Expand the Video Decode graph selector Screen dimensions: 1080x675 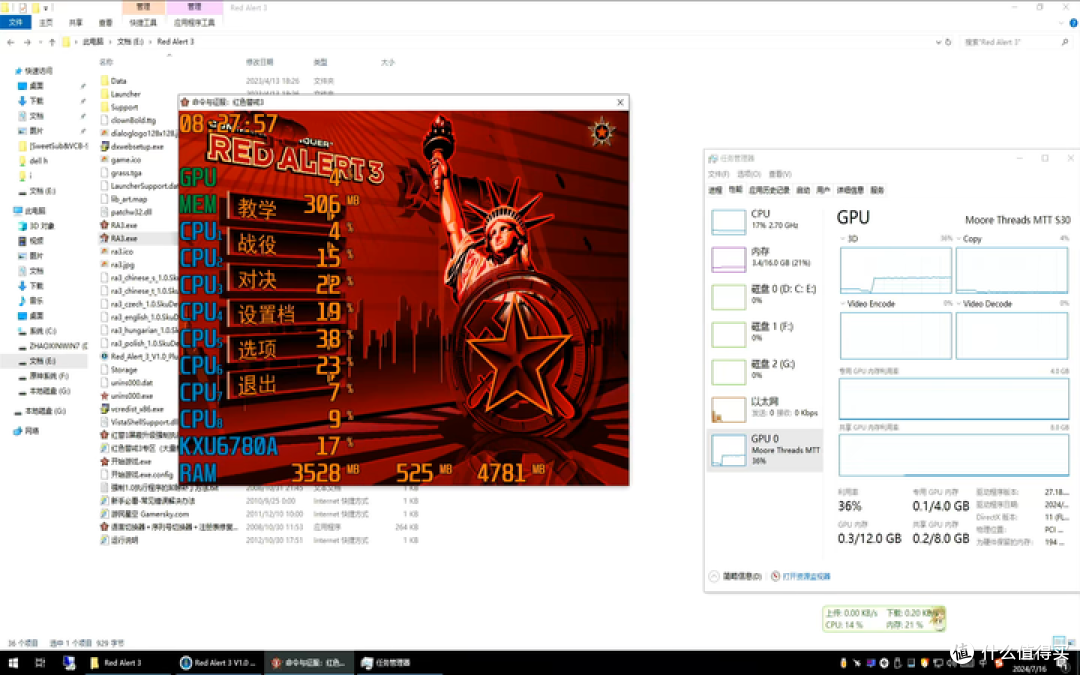pos(959,304)
